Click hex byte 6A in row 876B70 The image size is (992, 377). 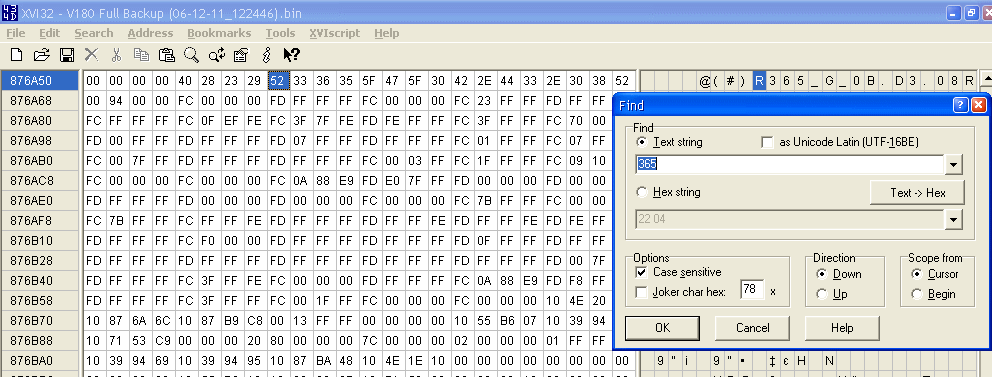coord(139,321)
